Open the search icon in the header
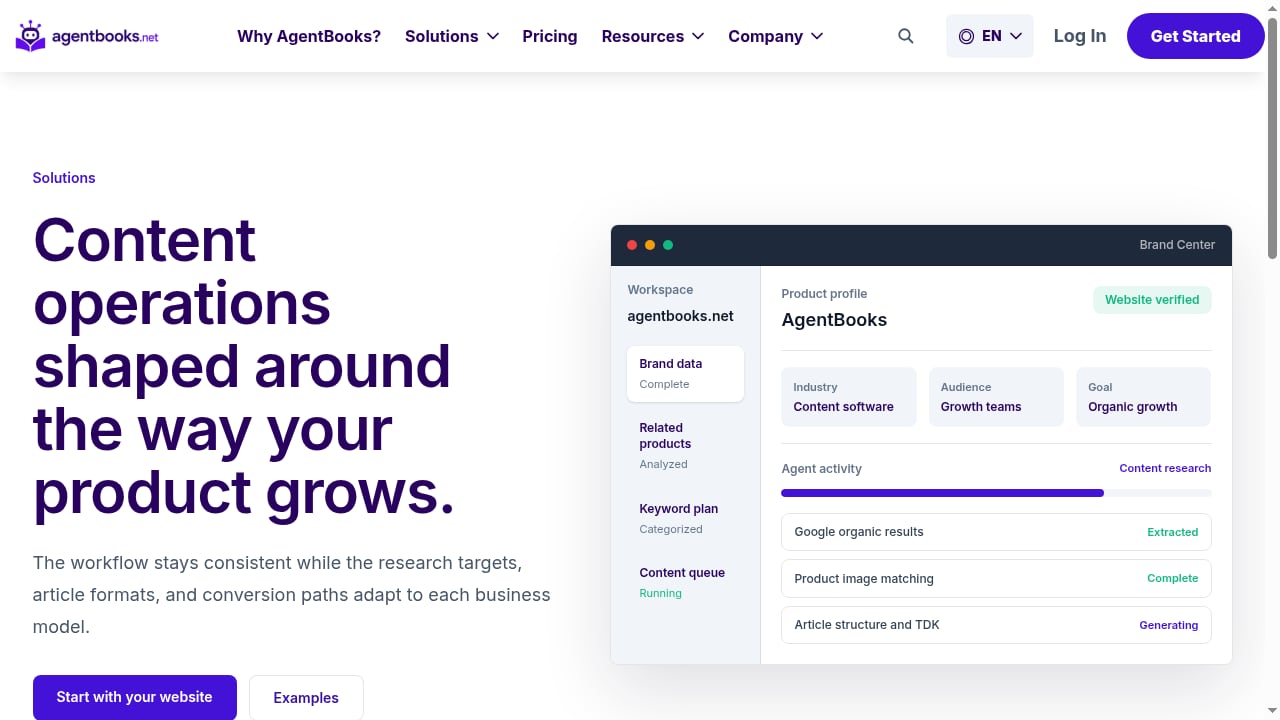 (906, 36)
